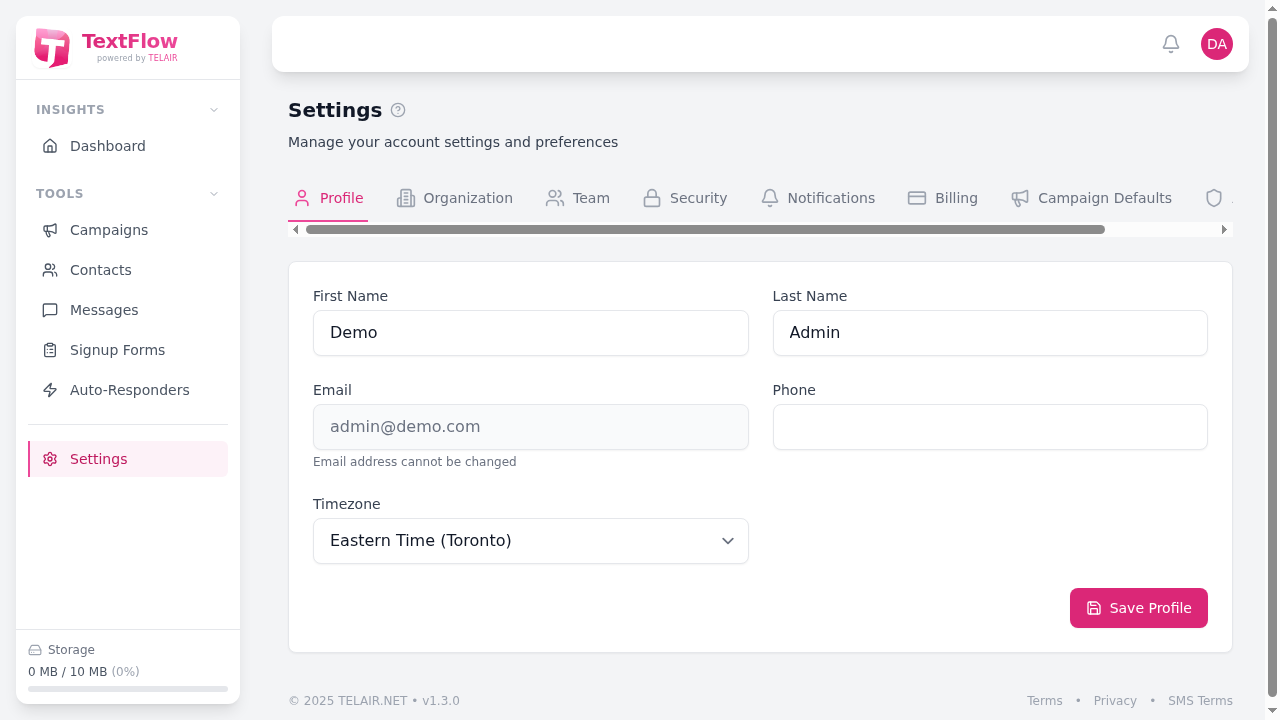The height and width of the screenshot is (720, 1280).
Task: Click the Messages chat bubble icon
Action: (x=50, y=310)
